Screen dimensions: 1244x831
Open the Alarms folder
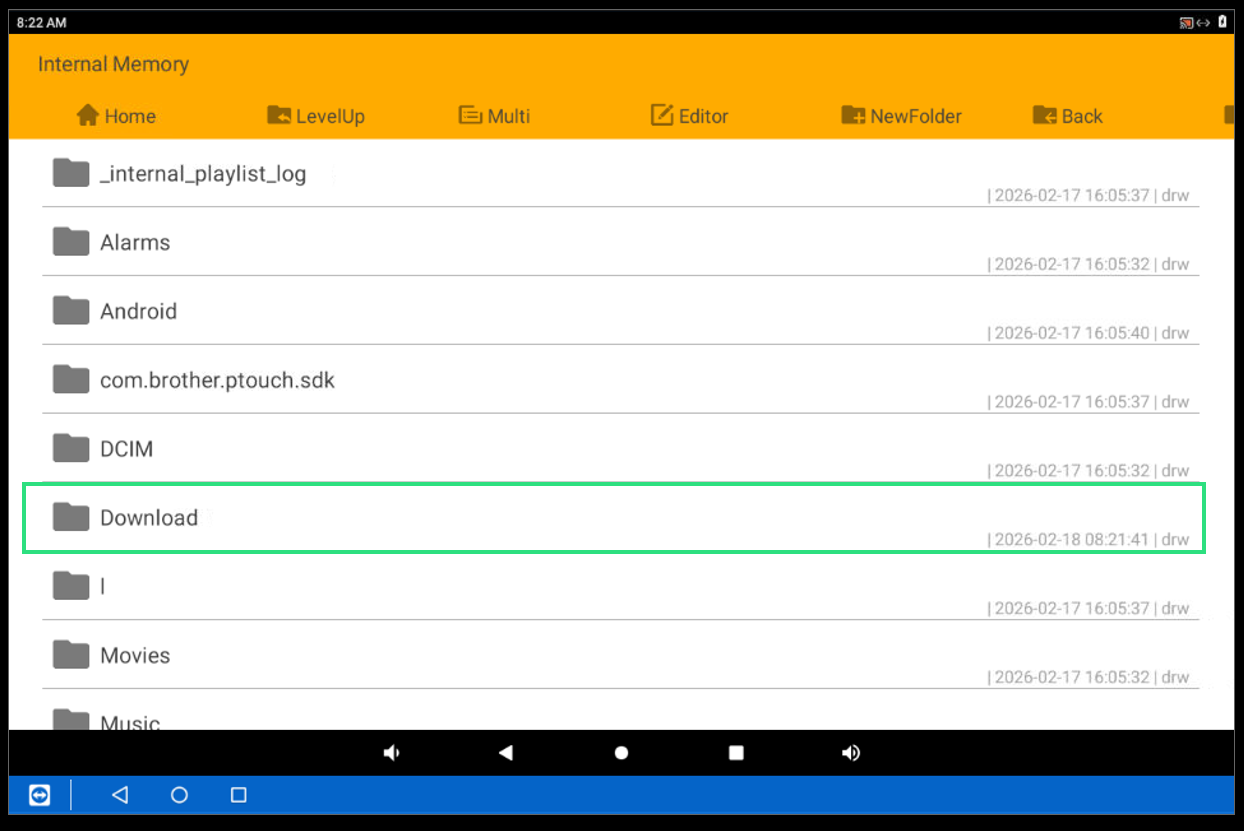135,243
